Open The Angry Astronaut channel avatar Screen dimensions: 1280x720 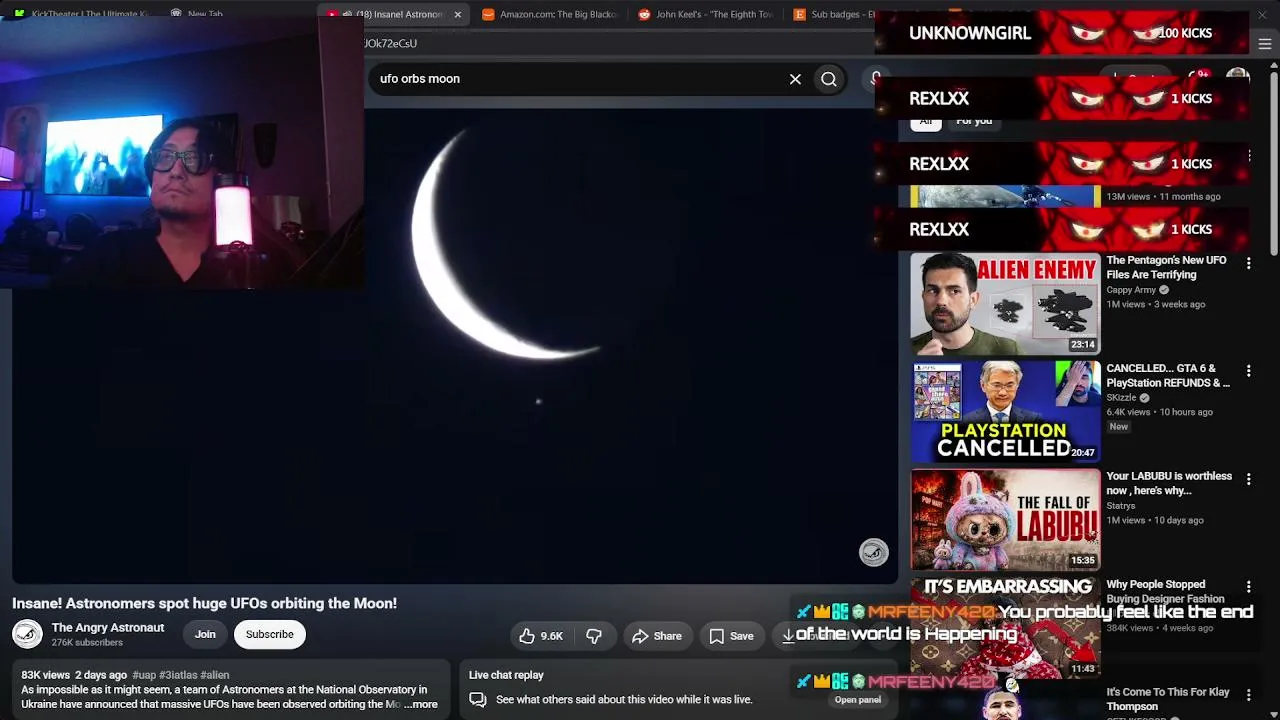[x=27, y=634]
